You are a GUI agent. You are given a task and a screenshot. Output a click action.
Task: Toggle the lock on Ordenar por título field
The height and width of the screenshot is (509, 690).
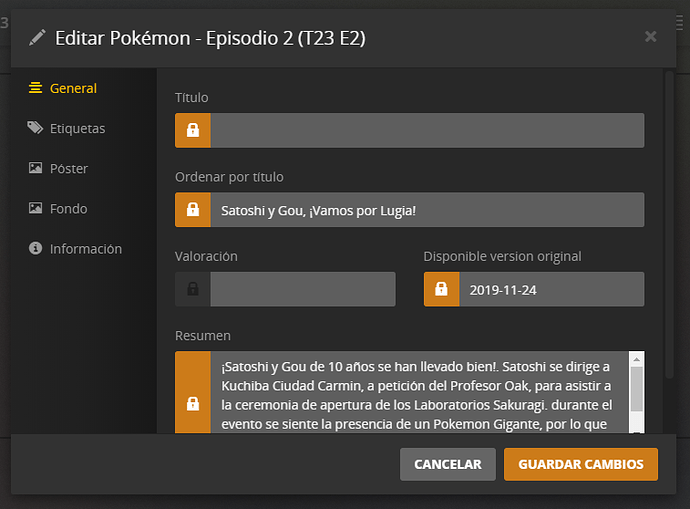tap(193, 209)
